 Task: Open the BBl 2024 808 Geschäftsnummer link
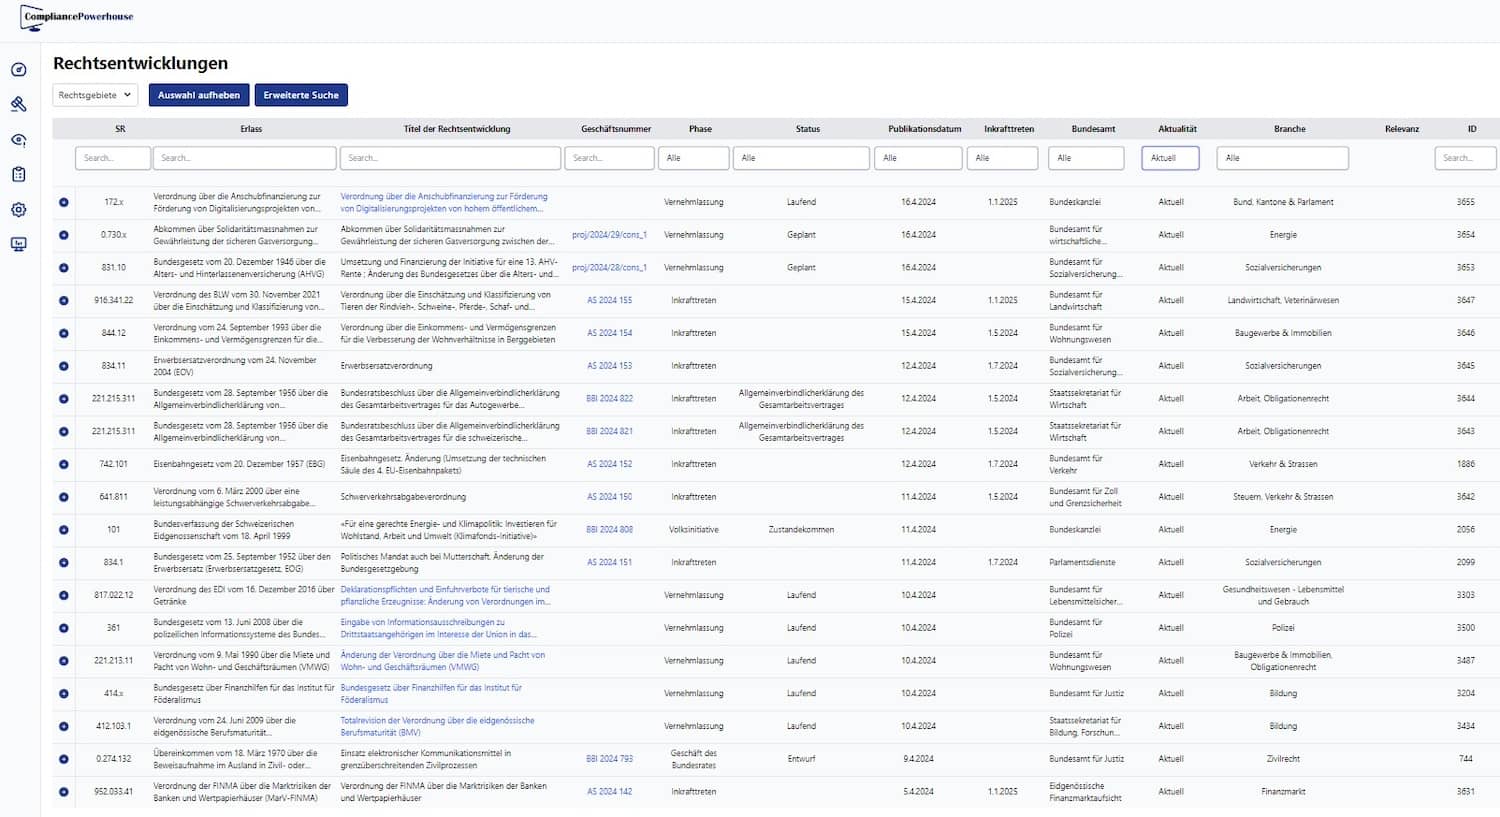tap(609, 530)
